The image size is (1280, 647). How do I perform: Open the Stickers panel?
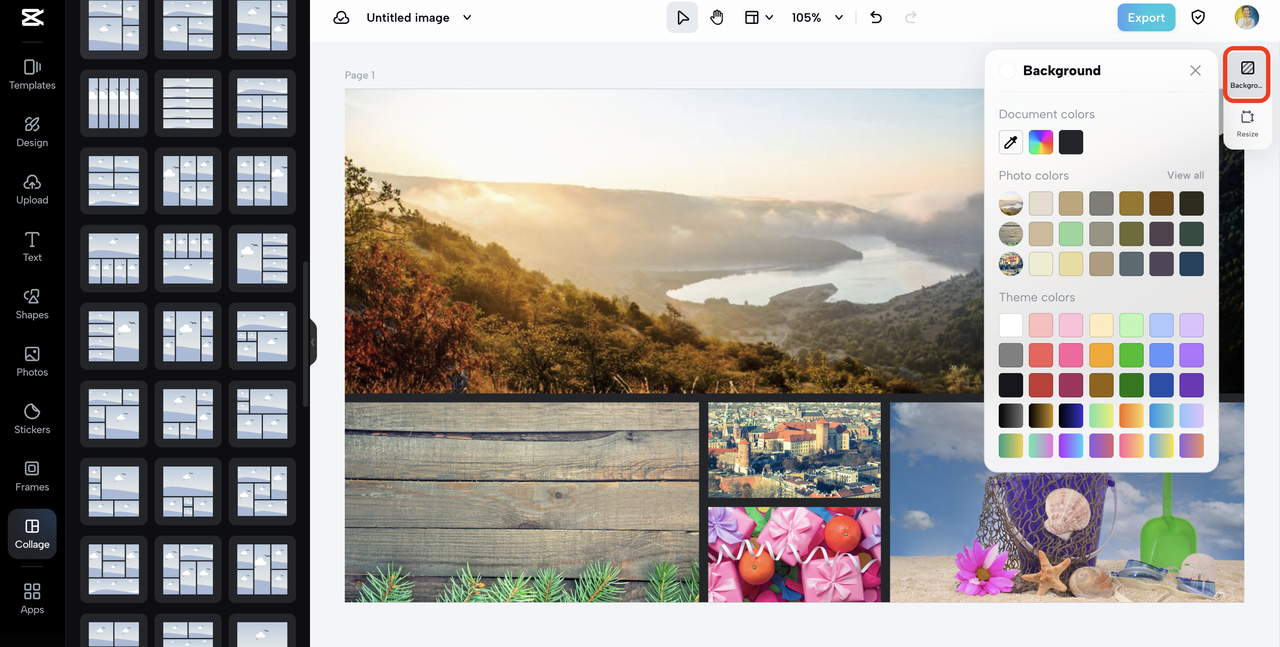[32, 419]
